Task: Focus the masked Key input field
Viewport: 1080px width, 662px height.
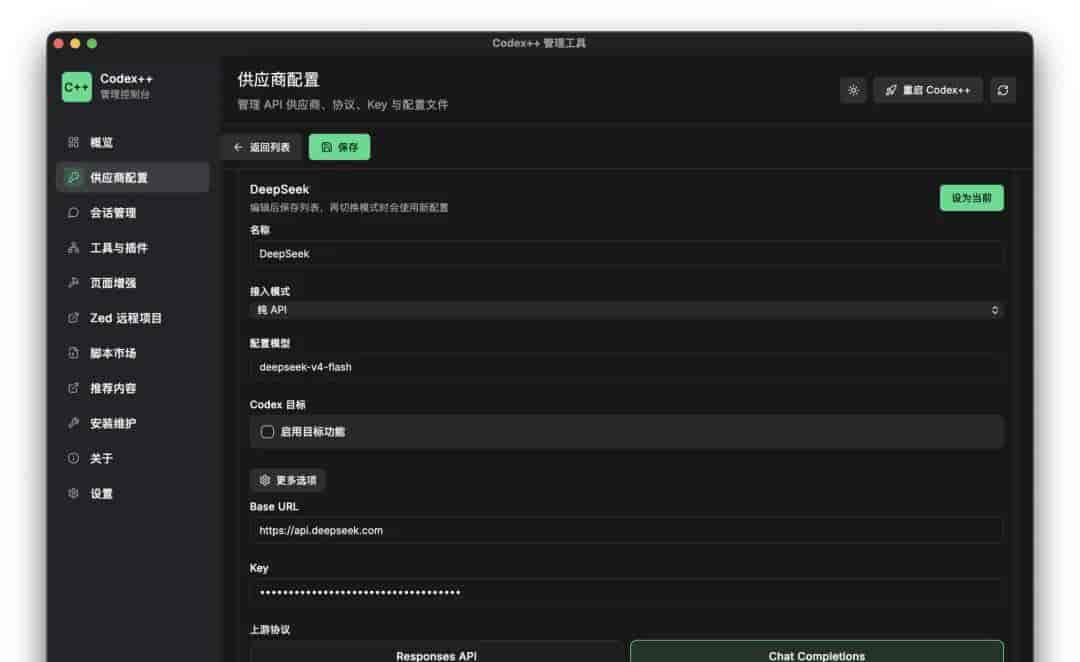Action: (626, 592)
